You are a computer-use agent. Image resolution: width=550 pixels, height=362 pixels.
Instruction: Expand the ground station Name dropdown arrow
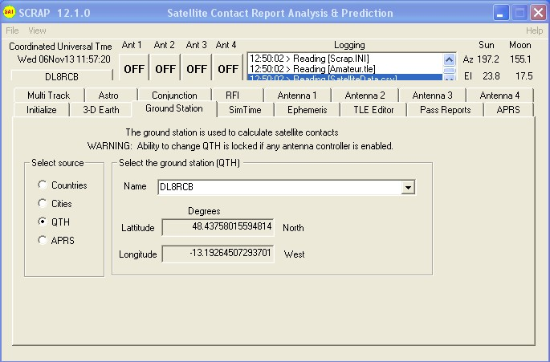tap(408, 187)
